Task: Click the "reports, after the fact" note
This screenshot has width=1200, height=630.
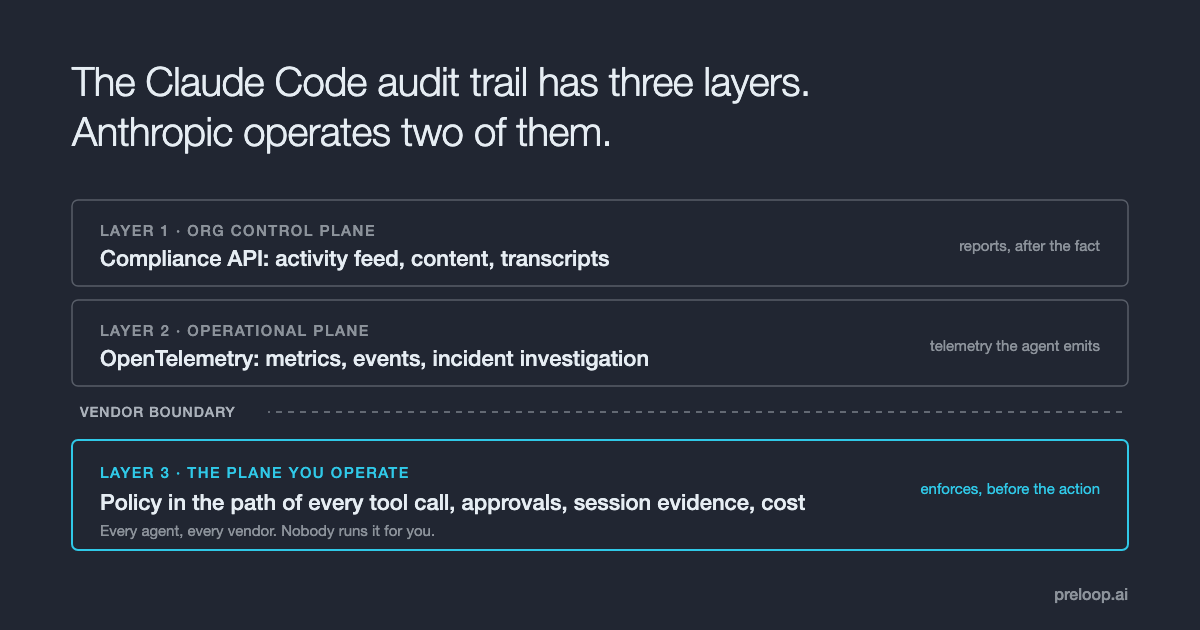Action: click(1029, 245)
